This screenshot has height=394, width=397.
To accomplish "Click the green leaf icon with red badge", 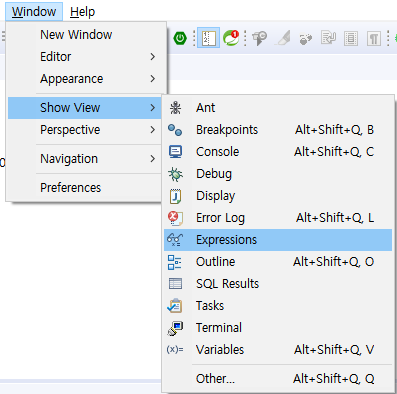I will (231, 38).
